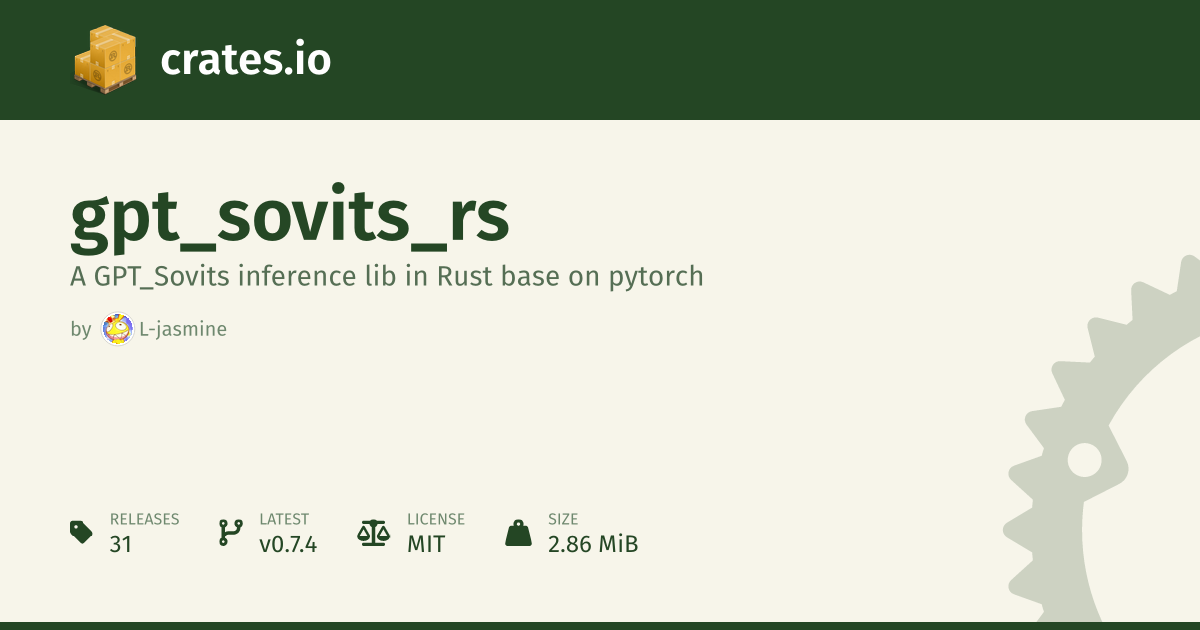Select the License label

click(x=435, y=519)
